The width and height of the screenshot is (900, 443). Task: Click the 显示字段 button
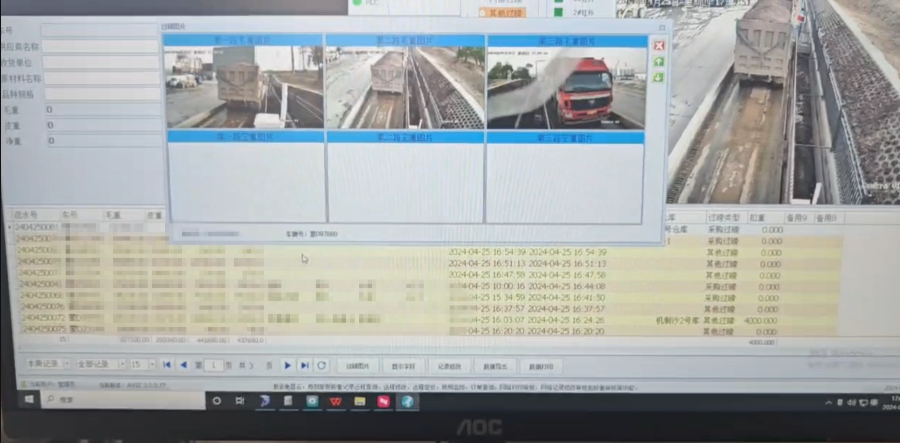coord(404,366)
